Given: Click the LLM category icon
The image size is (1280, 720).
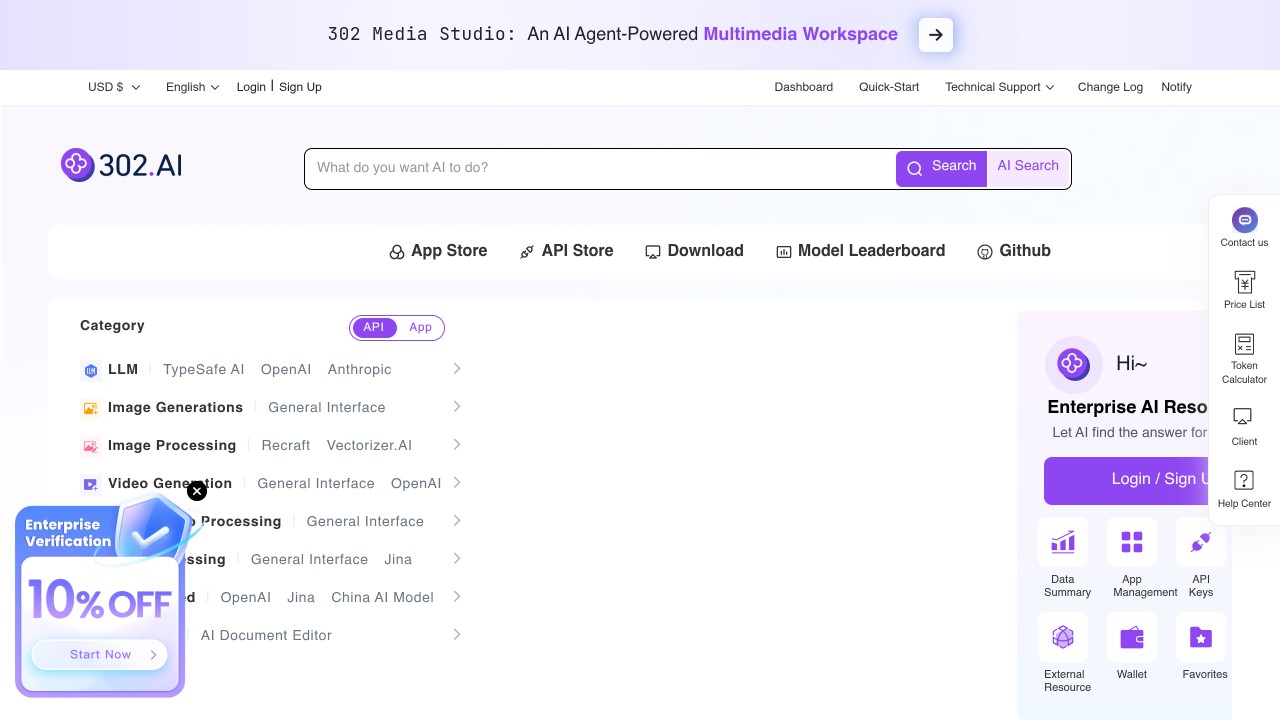Looking at the screenshot, I should (x=91, y=371).
